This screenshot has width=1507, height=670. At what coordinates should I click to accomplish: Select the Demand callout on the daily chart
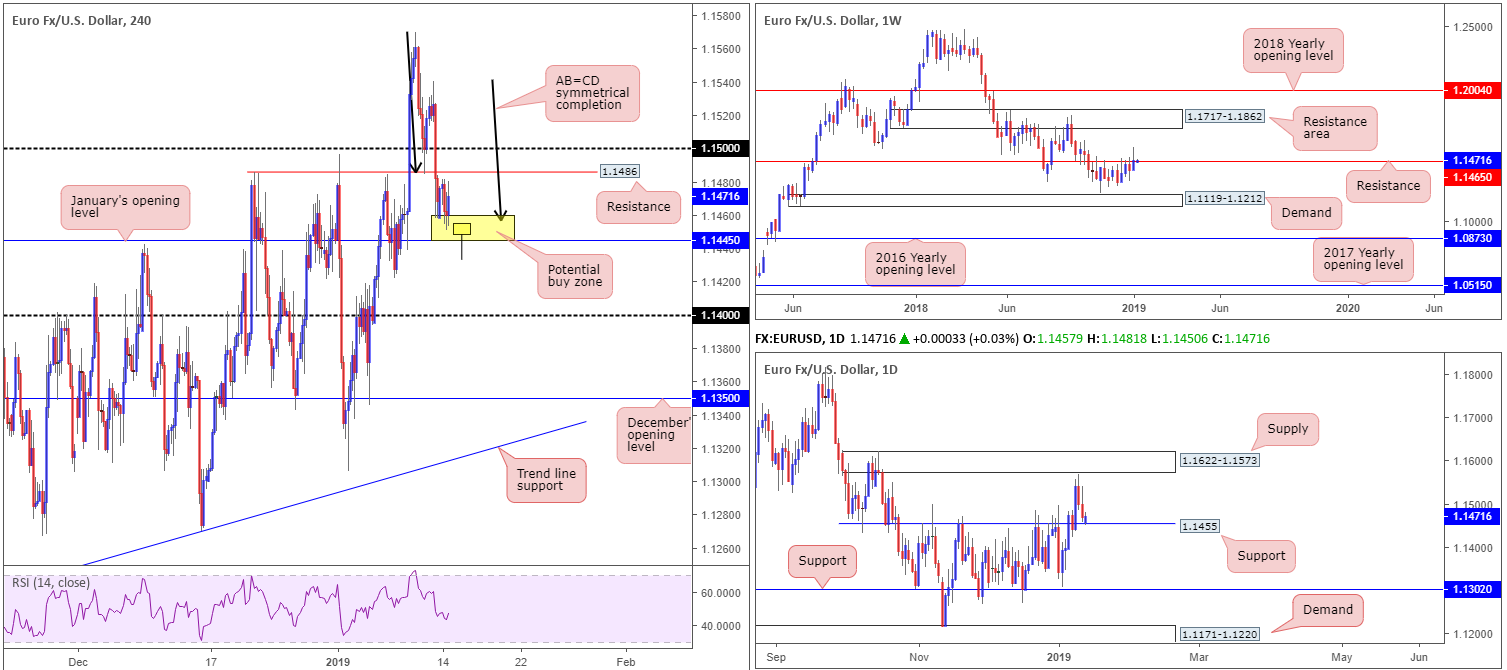(x=1327, y=610)
